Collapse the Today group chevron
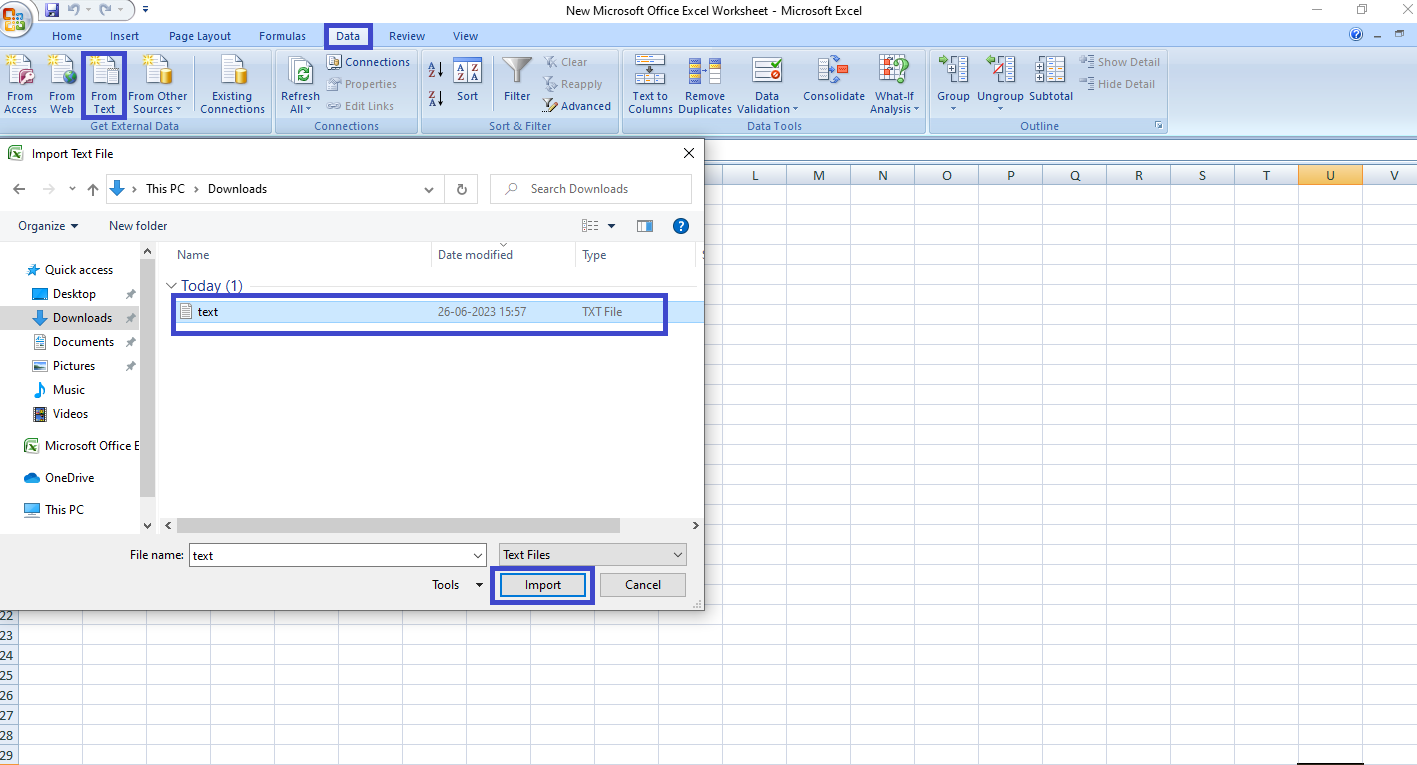1417x765 pixels. coord(171,286)
